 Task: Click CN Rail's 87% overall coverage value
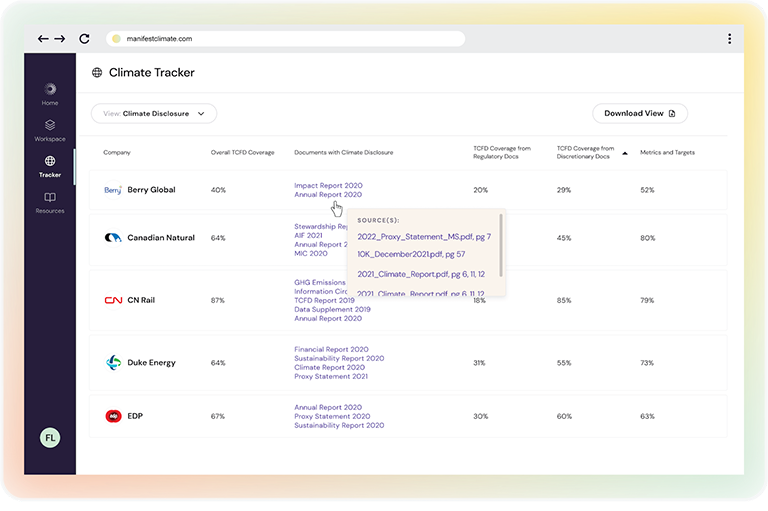(217, 300)
